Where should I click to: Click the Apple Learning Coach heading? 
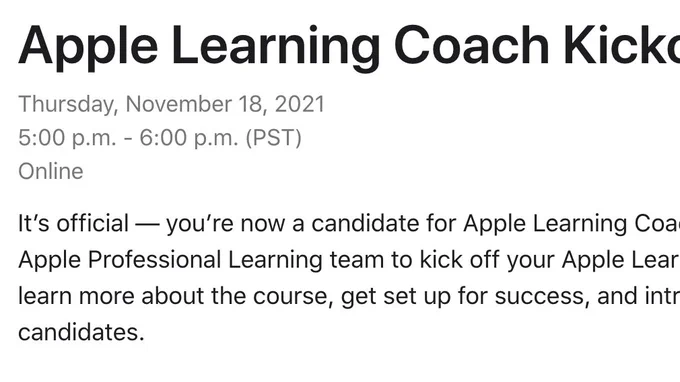click(x=349, y=46)
